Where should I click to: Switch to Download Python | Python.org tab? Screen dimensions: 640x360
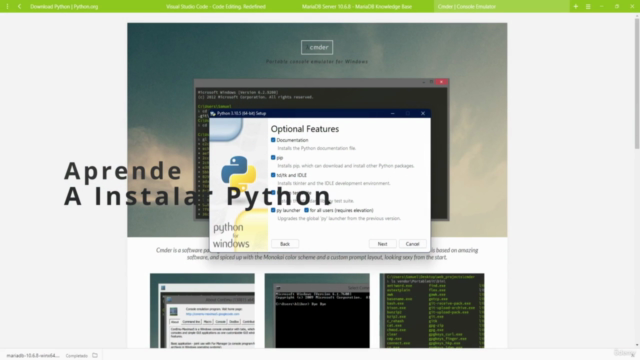tap(64, 7)
